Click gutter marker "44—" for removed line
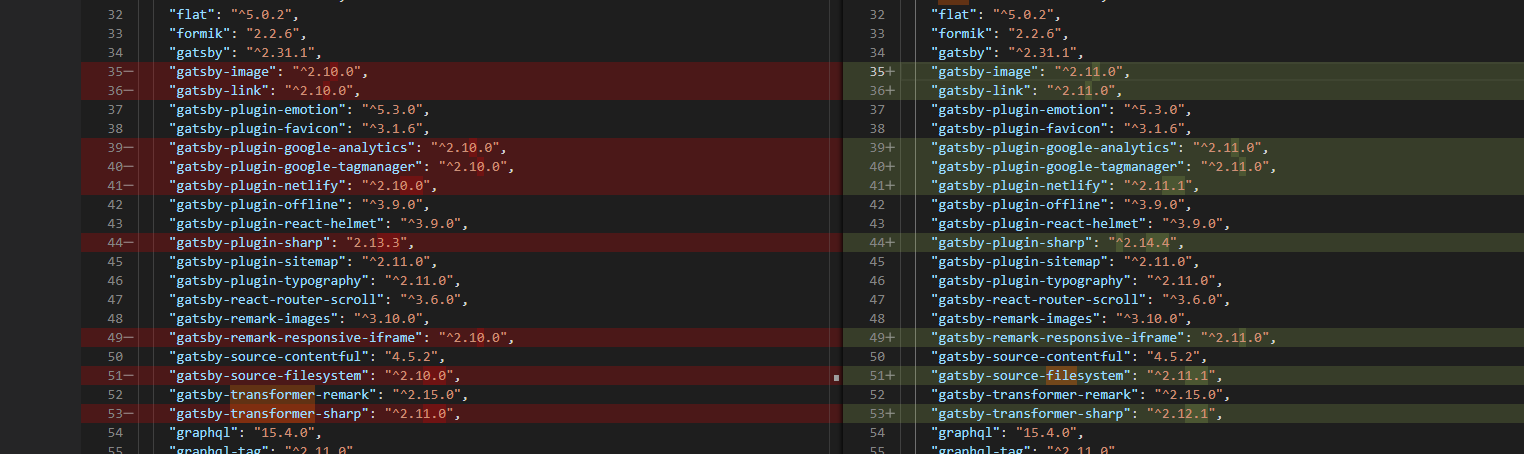 click(120, 243)
